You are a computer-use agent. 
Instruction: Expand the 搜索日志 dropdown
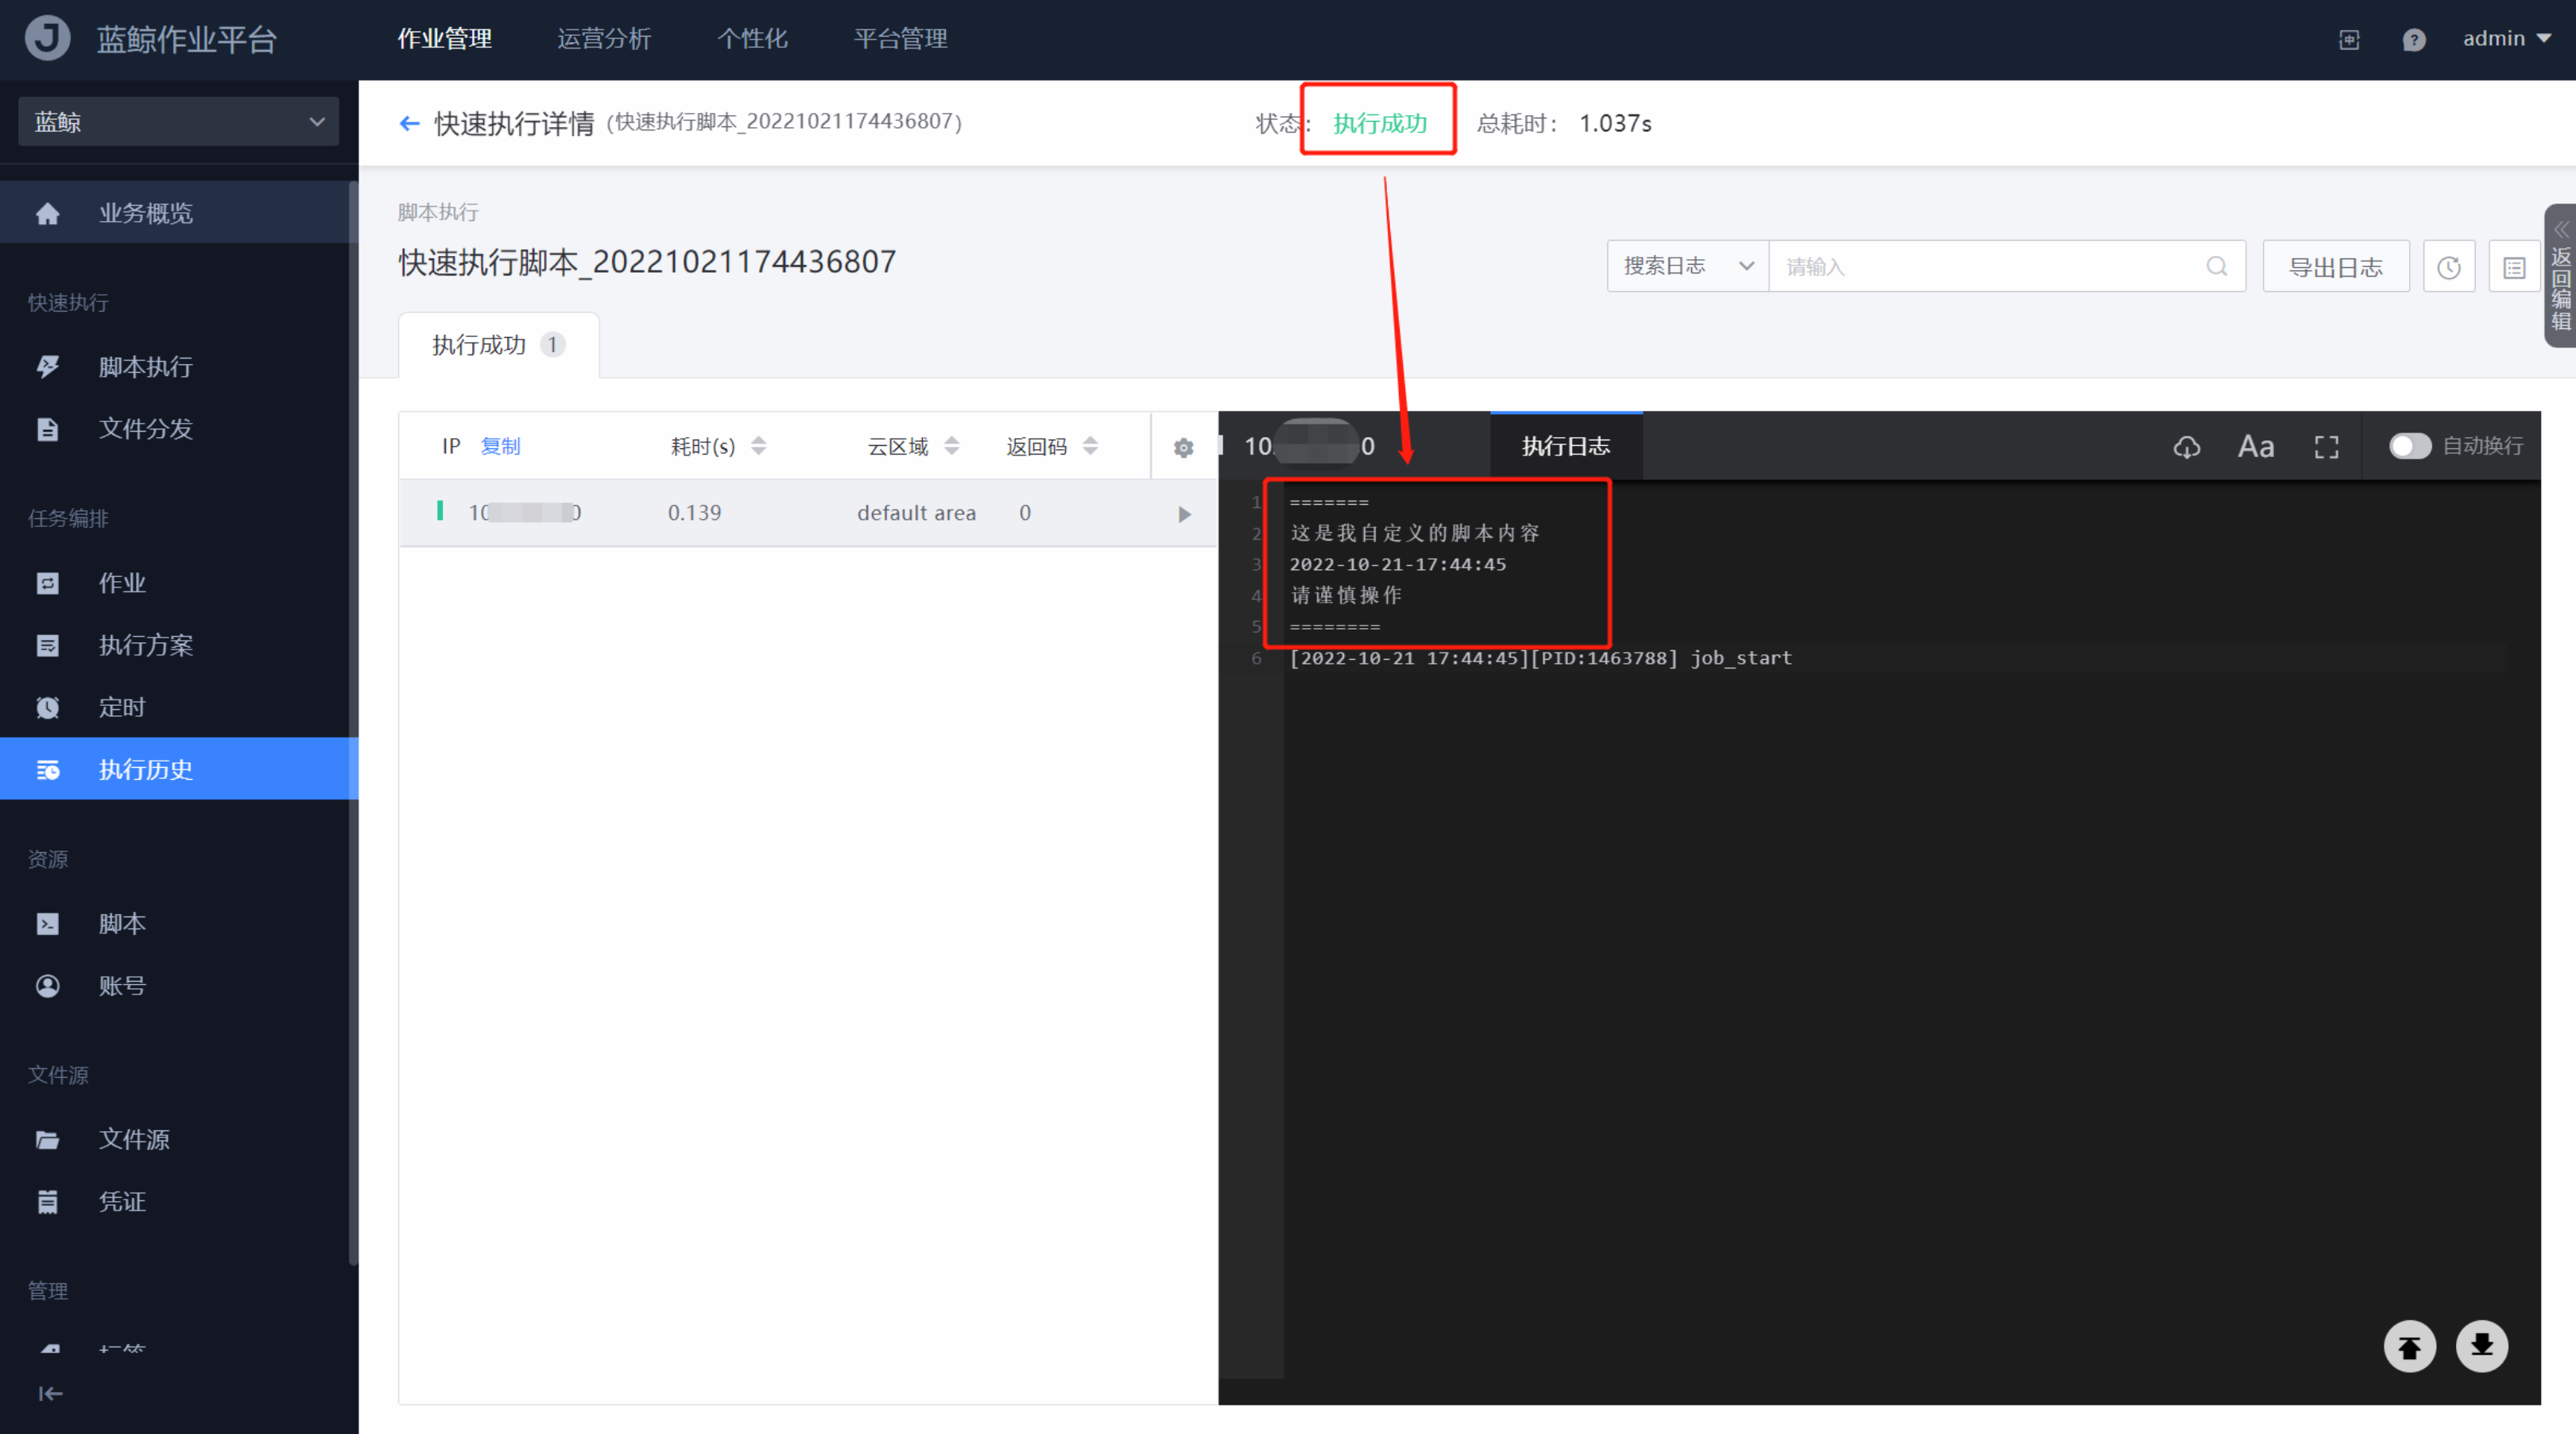tap(1687, 266)
